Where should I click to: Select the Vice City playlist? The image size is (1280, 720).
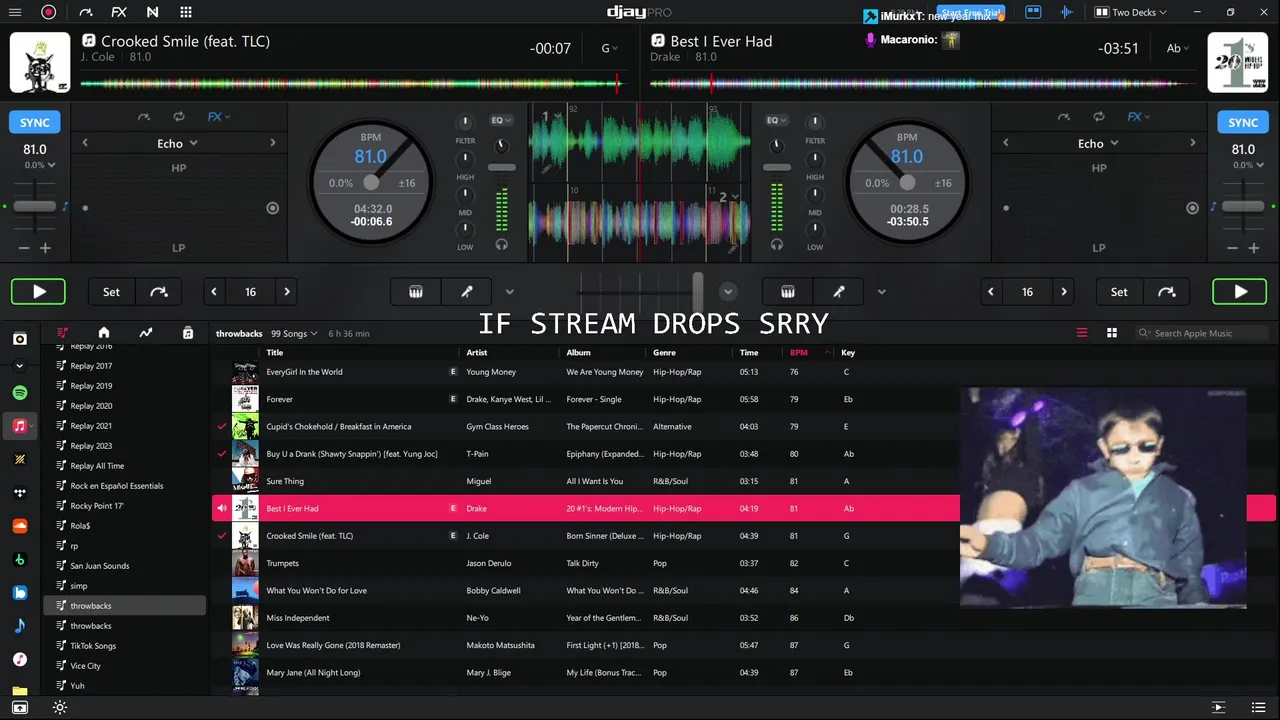pos(85,666)
